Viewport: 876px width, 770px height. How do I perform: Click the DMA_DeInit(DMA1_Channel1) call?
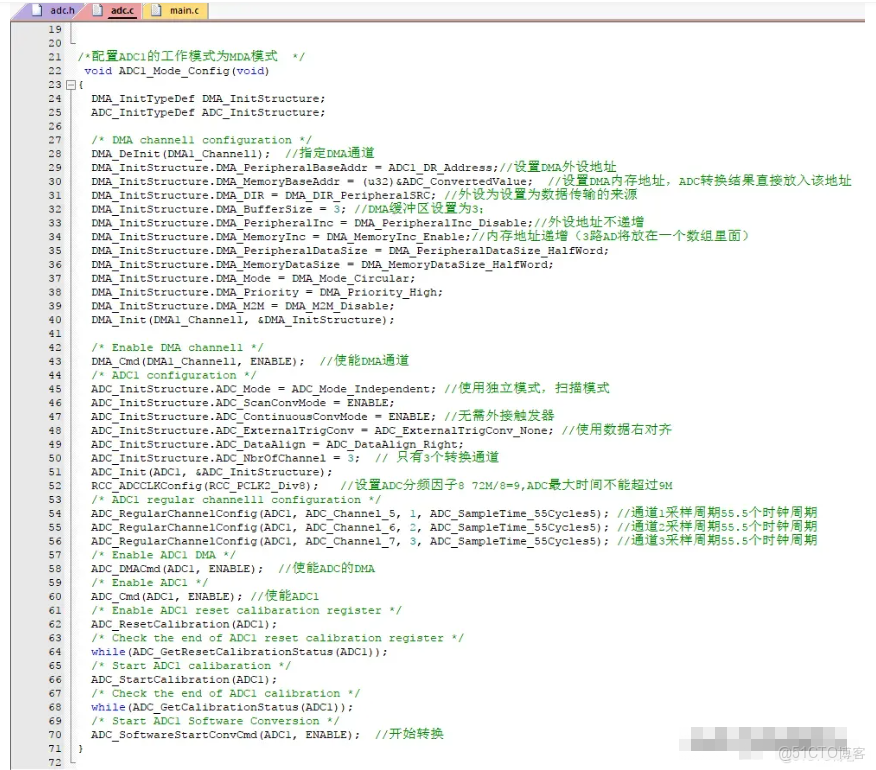tap(180, 154)
